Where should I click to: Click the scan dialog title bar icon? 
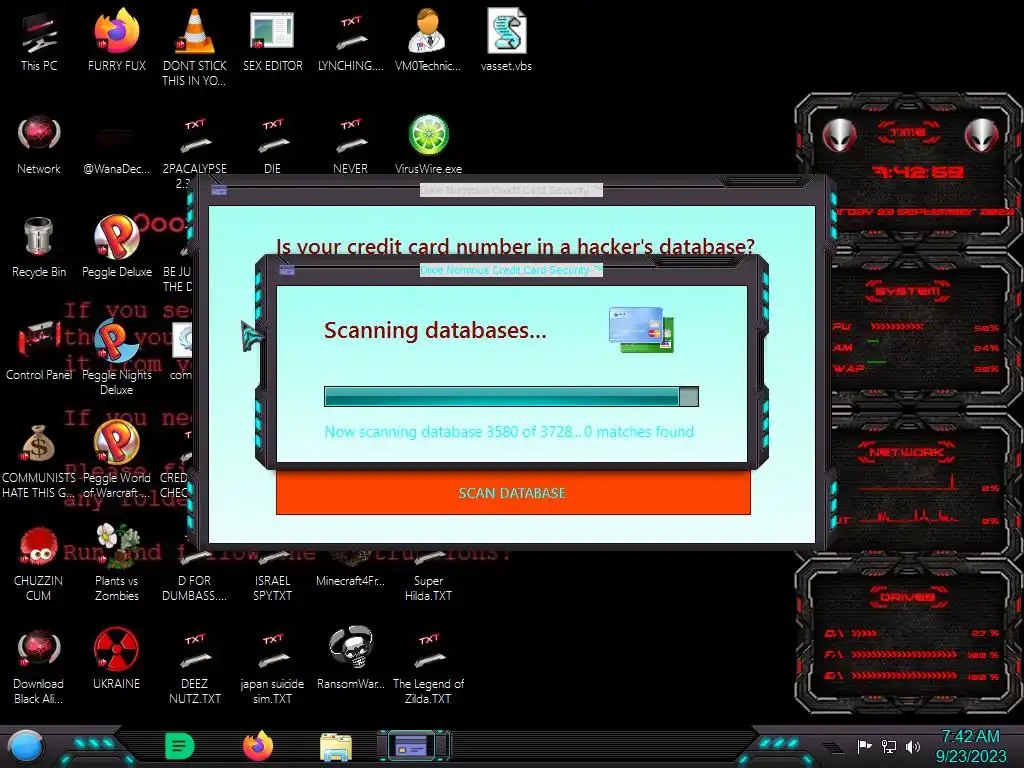coord(287,270)
